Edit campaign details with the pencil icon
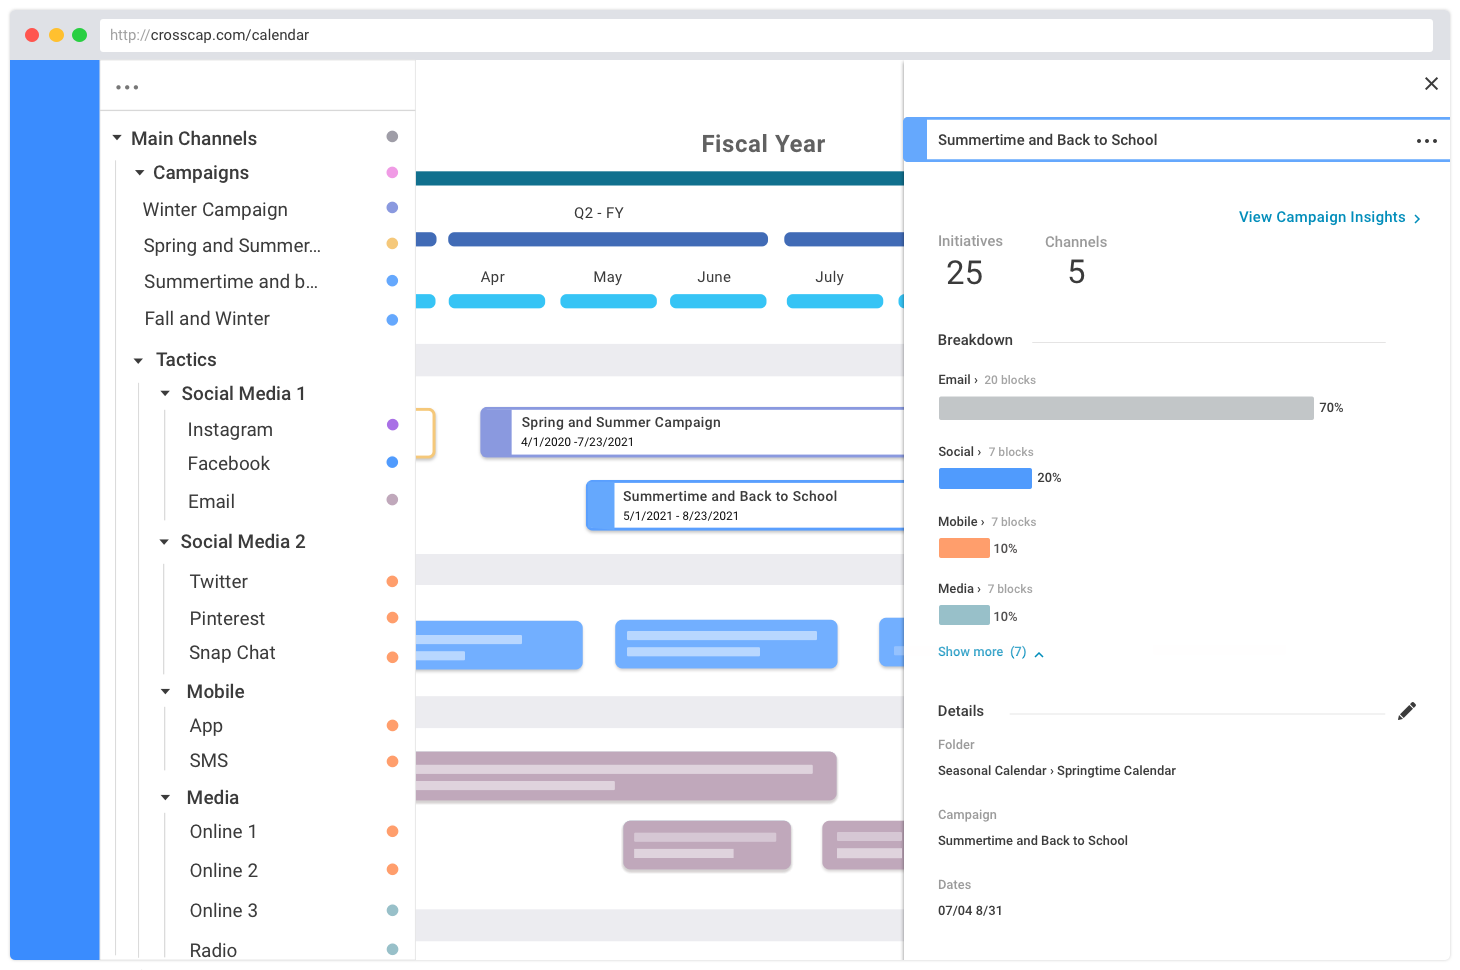Viewport: 1460px width, 970px height. [1407, 711]
